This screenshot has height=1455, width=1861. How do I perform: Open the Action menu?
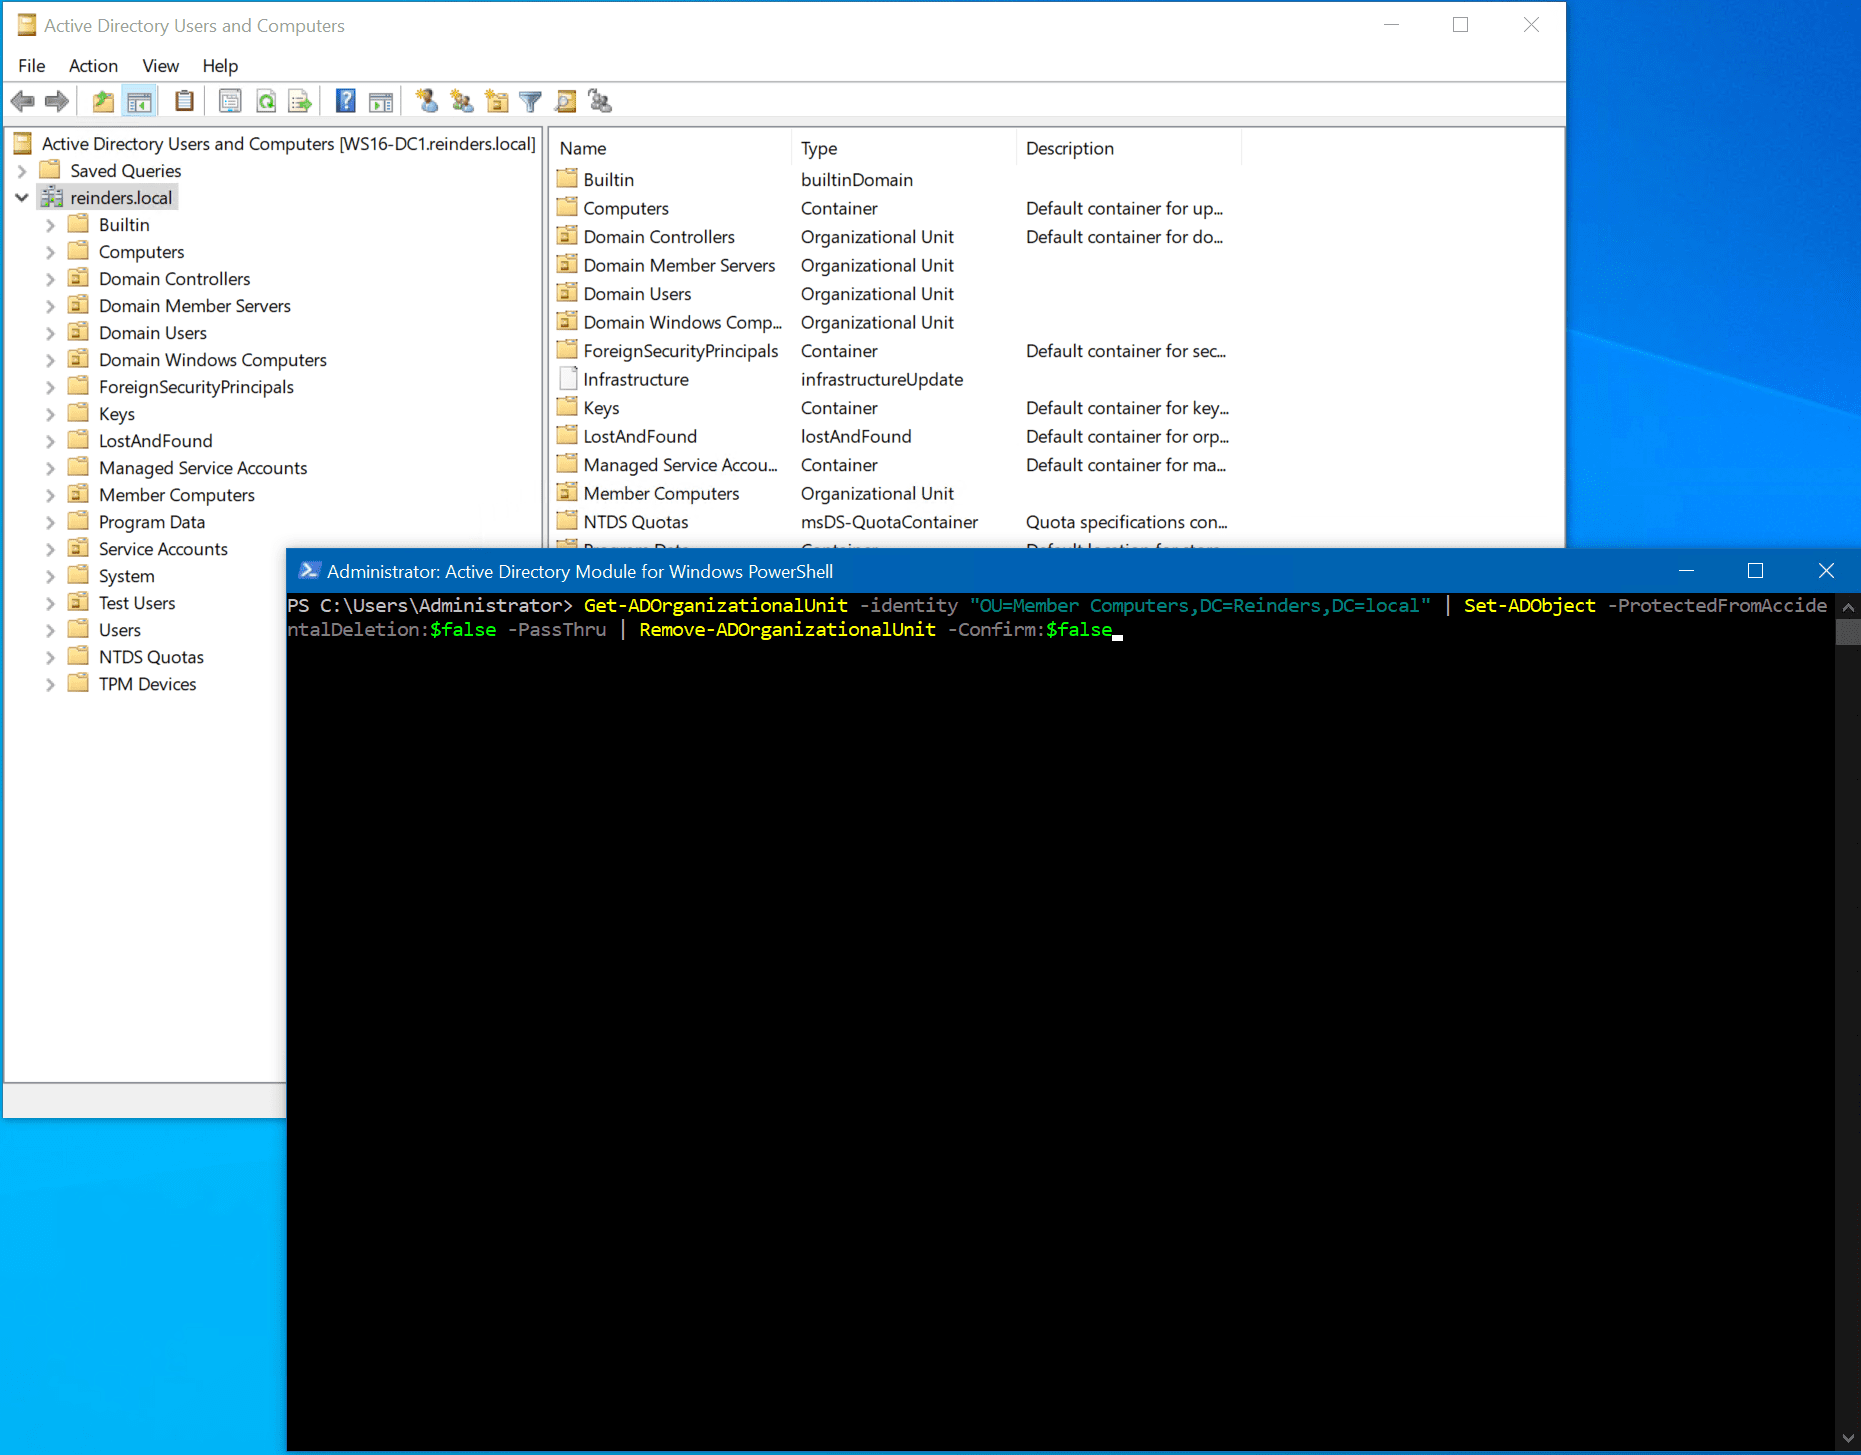(x=93, y=65)
